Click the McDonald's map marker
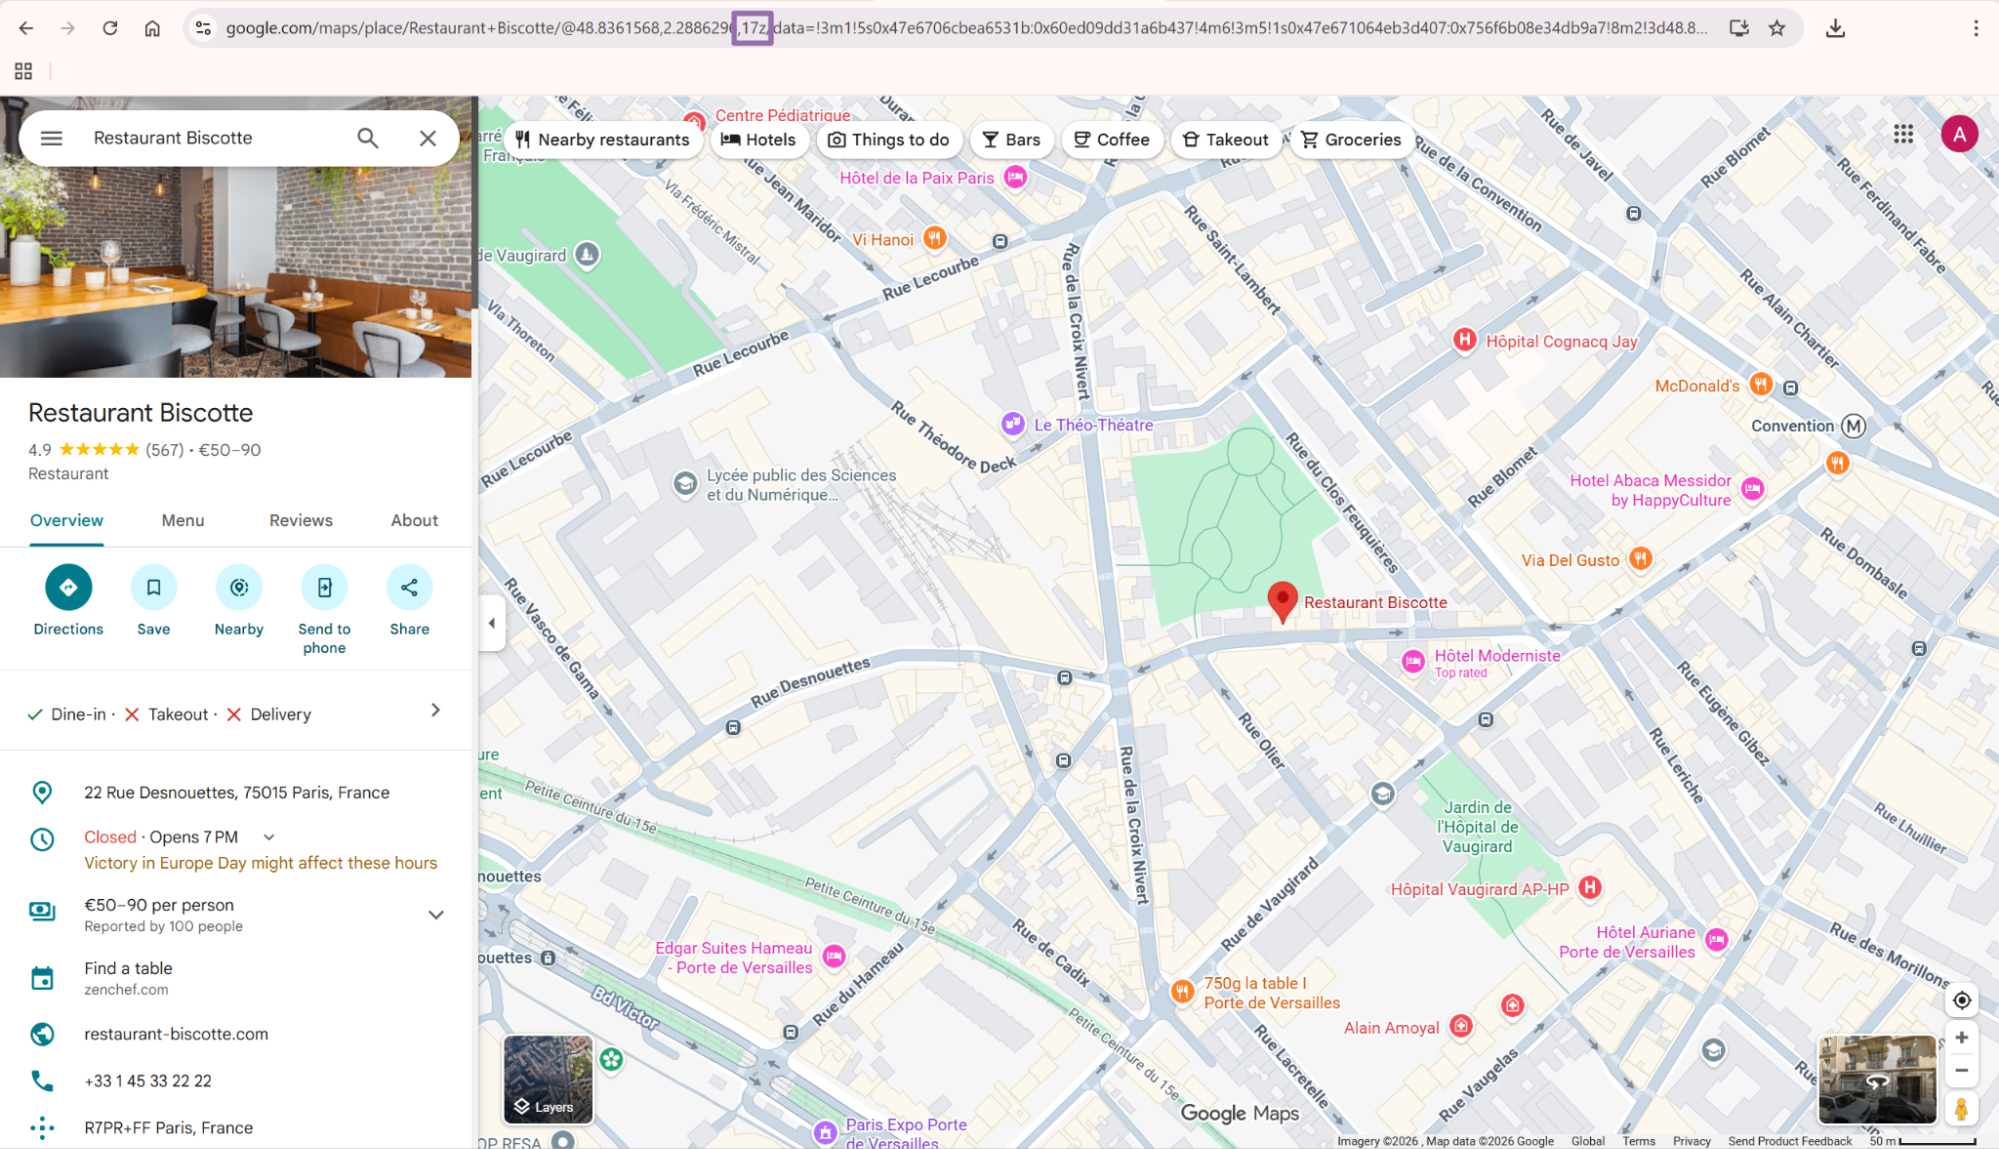This screenshot has width=1999, height=1149. click(1761, 385)
